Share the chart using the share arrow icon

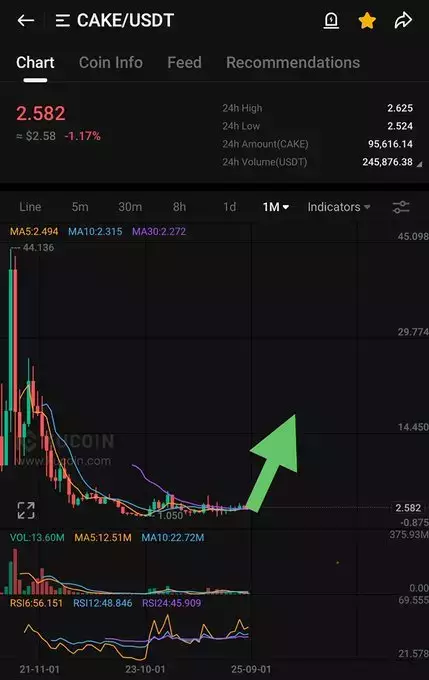[403, 20]
